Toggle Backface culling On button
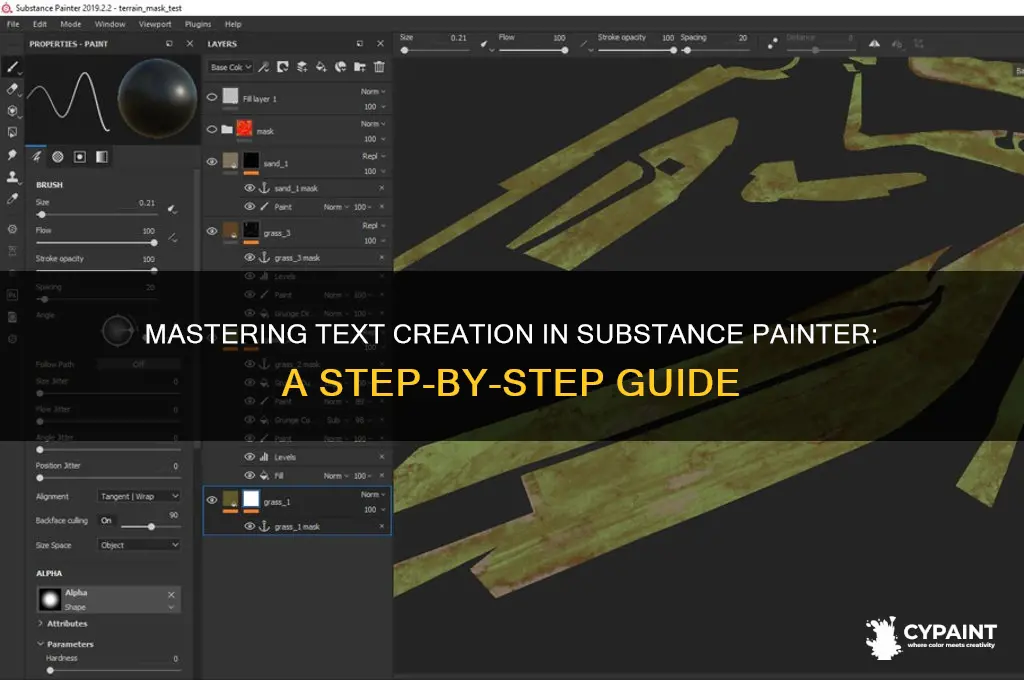This screenshot has width=1024, height=680. pos(106,521)
